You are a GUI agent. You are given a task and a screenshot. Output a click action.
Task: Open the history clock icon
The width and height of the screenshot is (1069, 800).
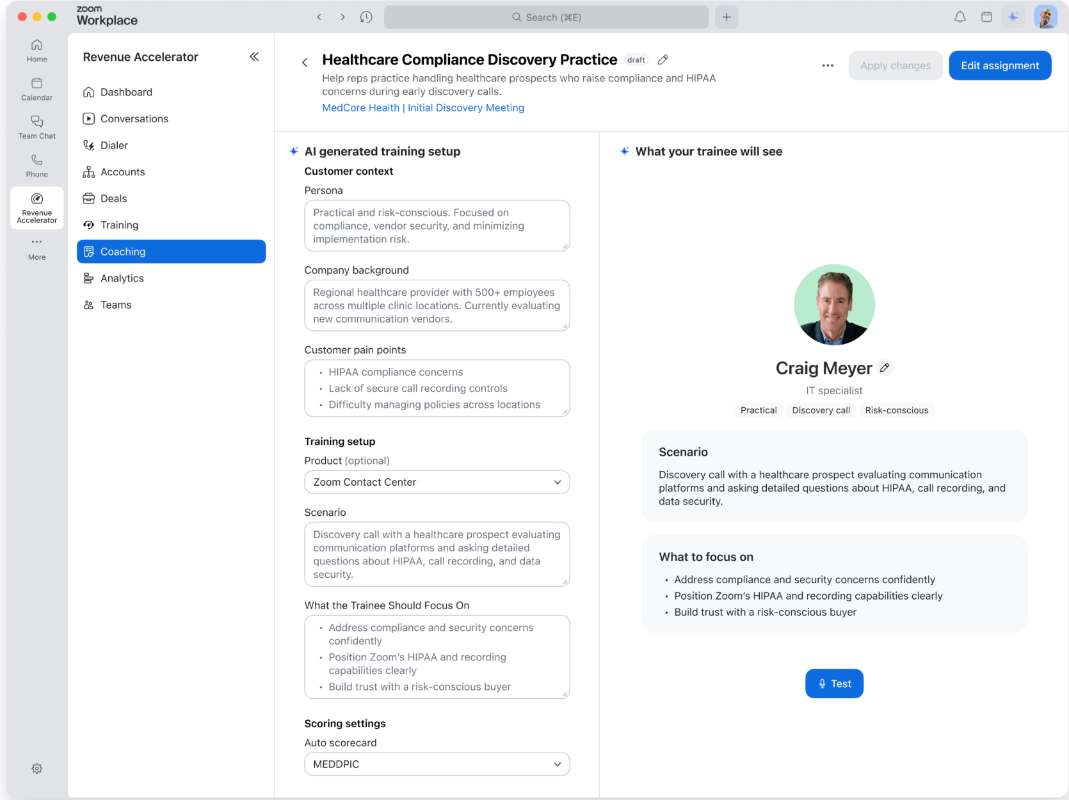pyautogui.click(x=366, y=17)
